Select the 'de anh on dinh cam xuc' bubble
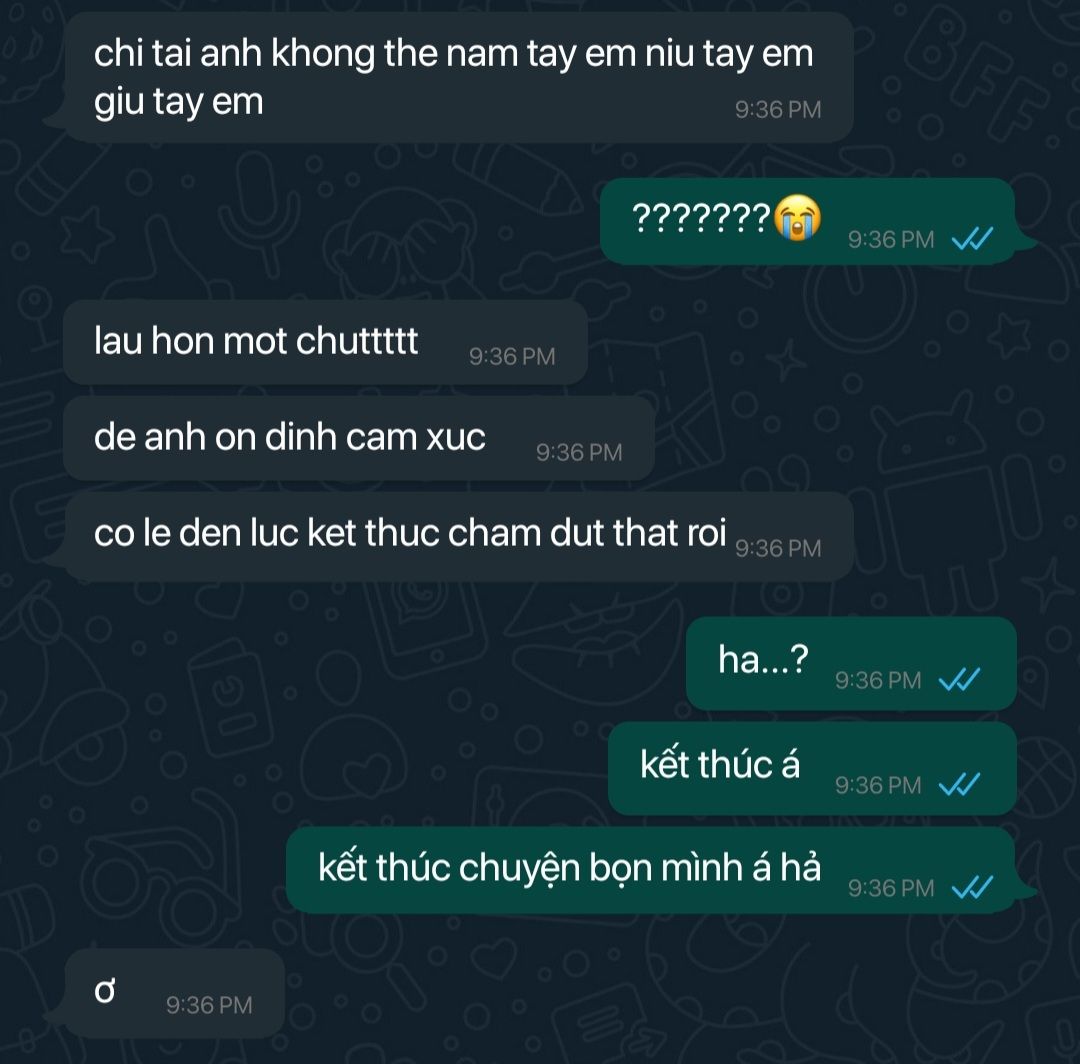Screen dimensions: 1080x1064 click(359, 438)
